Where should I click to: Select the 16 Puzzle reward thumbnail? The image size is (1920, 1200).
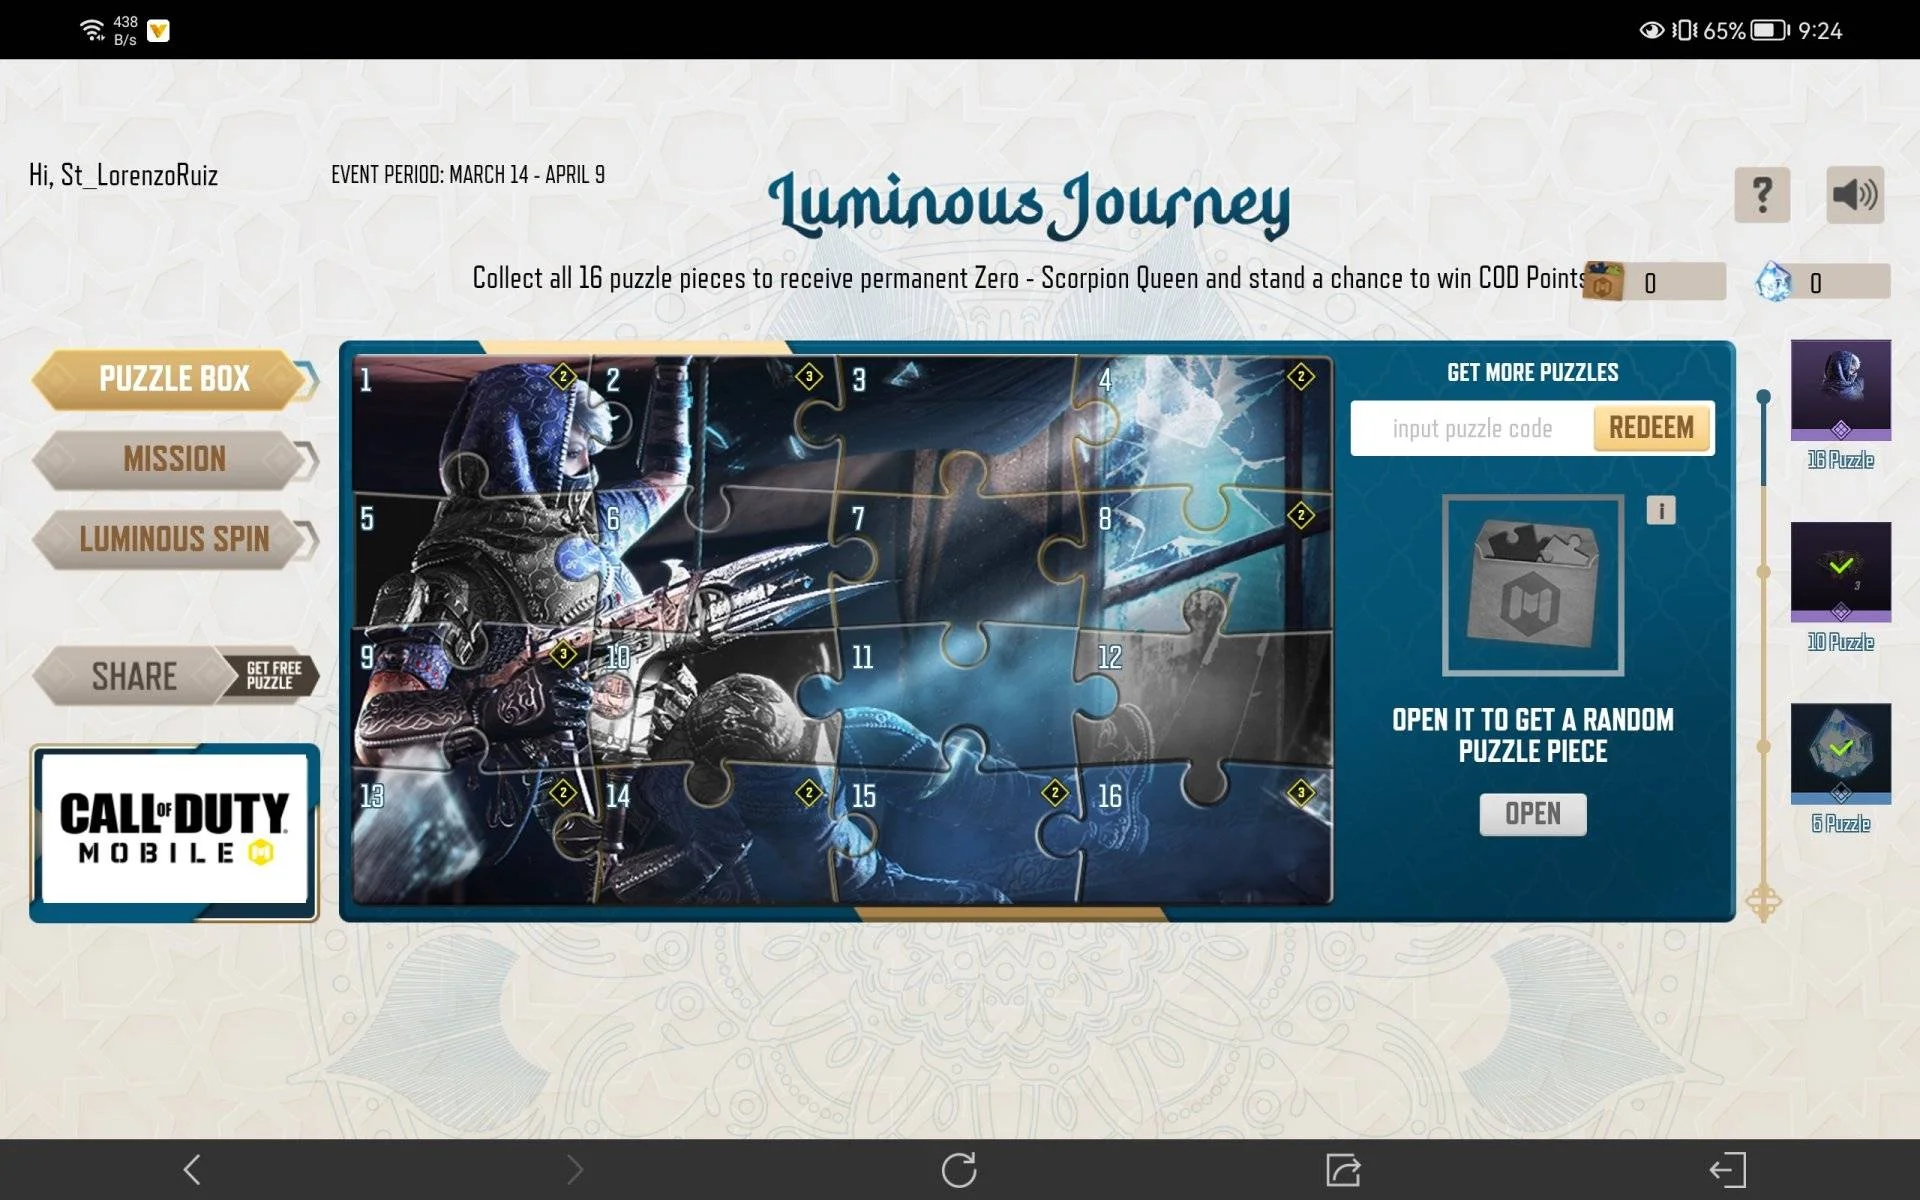click(1841, 390)
